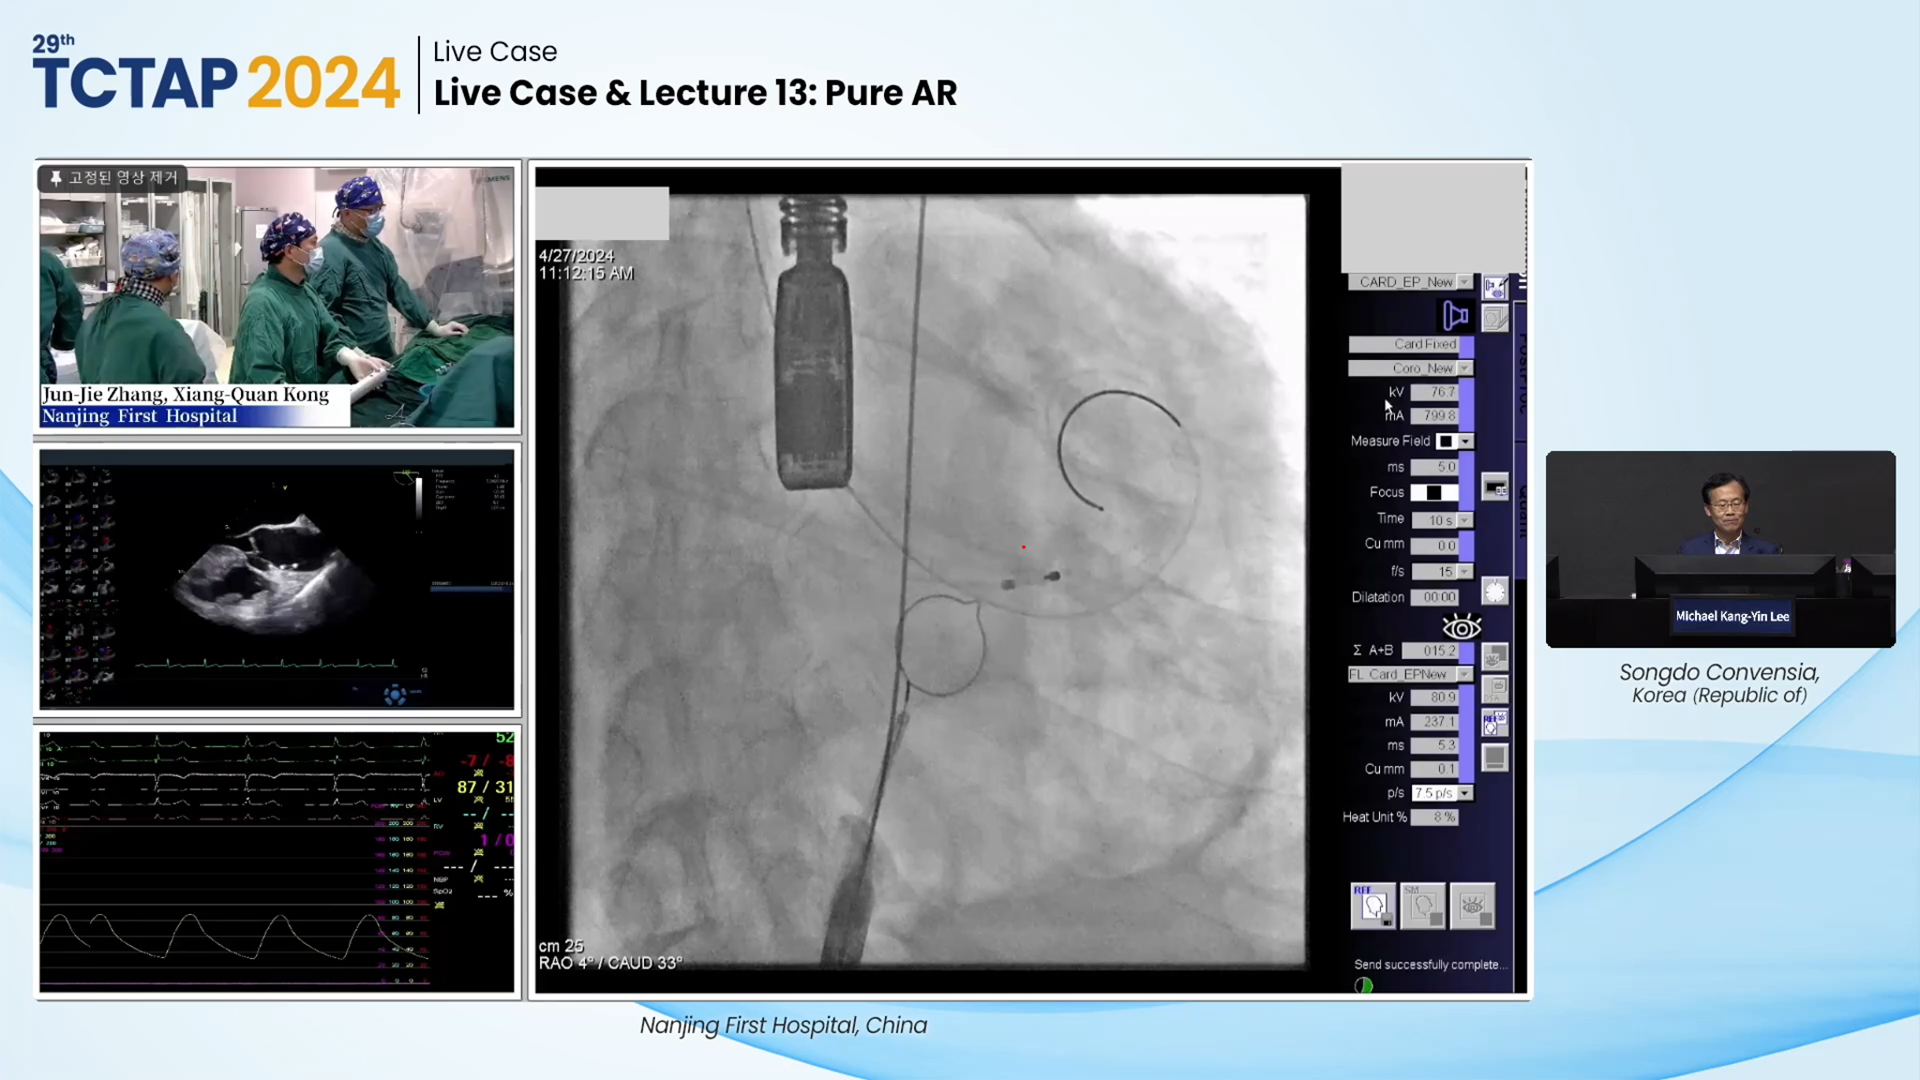1920x1080 pixels.
Task: Click the large fluoroscopy eye icon
Action: pos(1461,627)
